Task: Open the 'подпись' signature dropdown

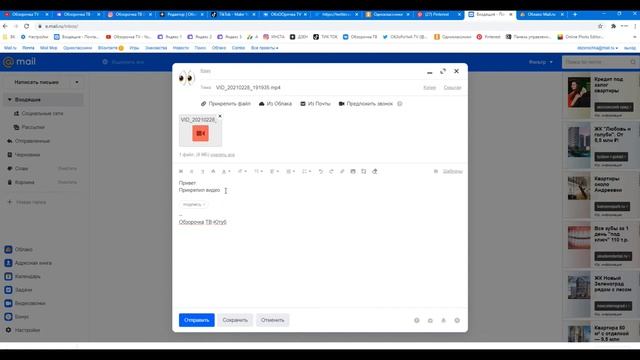Action: pyautogui.click(x=194, y=204)
